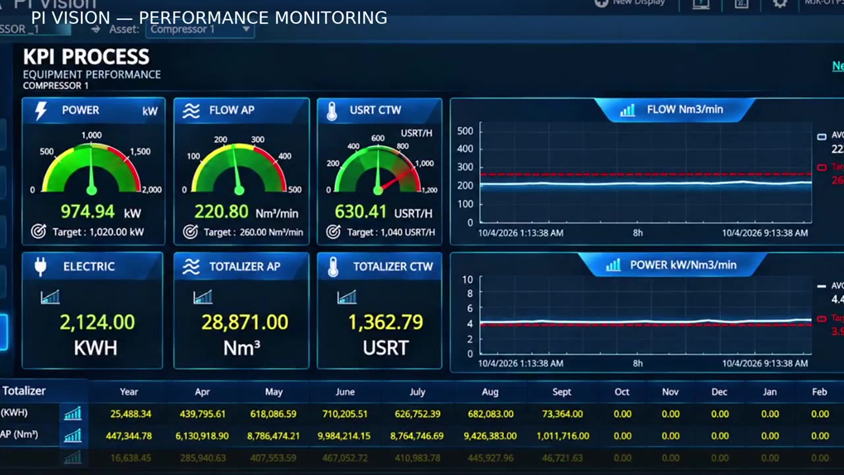This screenshot has height=475, width=844.
Task: Click the arrow icon before Asset label
Action: tap(96, 29)
